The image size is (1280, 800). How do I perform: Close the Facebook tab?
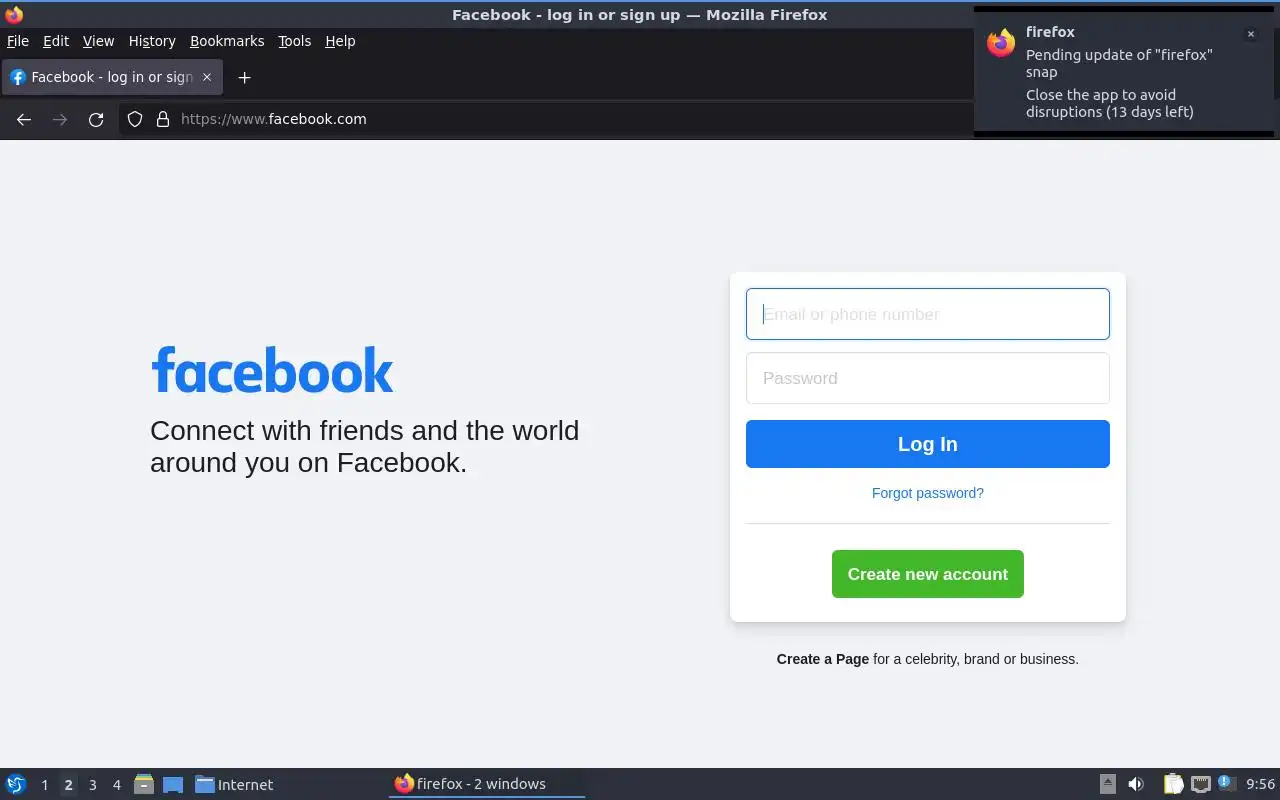[x=207, y=77]
